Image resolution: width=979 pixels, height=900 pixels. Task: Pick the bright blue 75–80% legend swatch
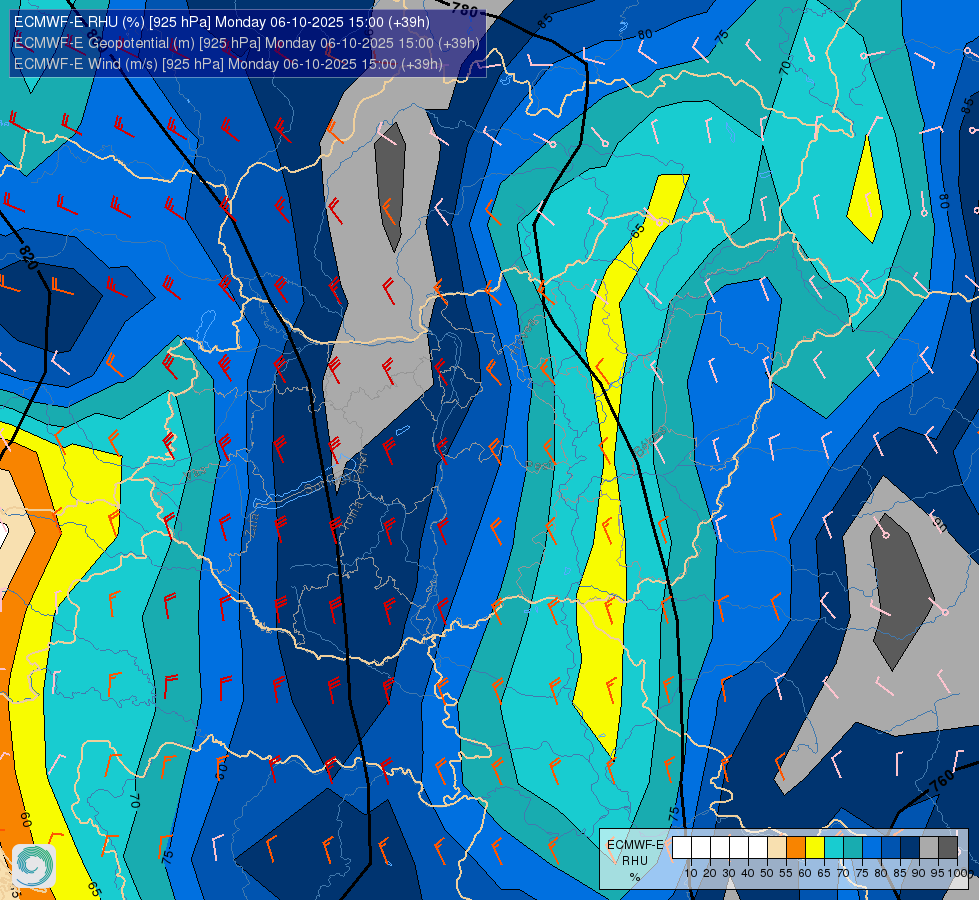(x=872, y=848)
